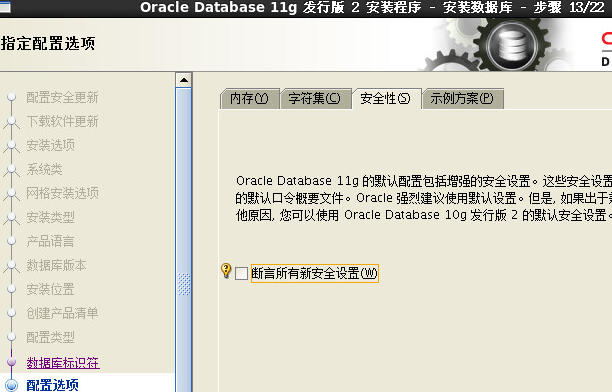Enable the 断言所有新安全设置 checkbox
The height and width of the screenshot is (392, 612).
[241, 273]
